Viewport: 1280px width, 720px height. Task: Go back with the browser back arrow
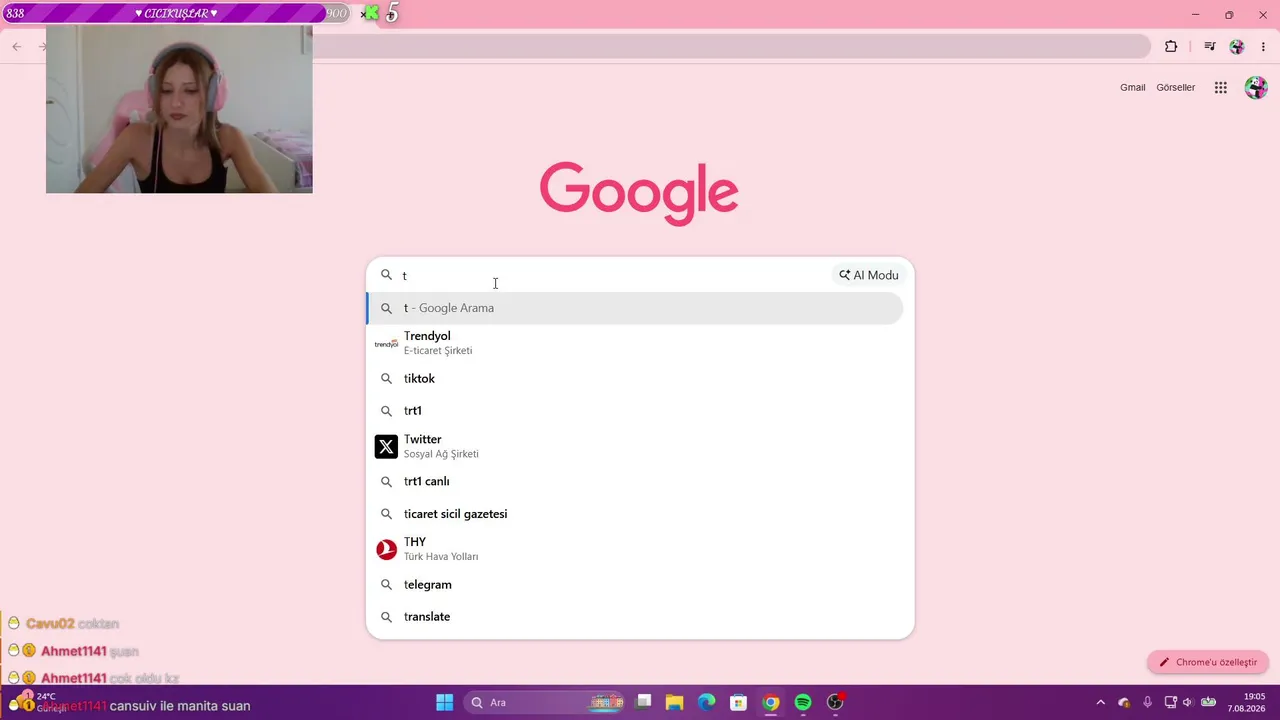coord(17,46)
